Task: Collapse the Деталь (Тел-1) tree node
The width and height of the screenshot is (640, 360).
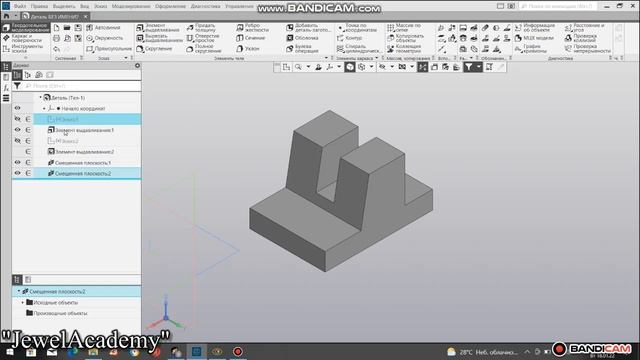Action: 40,98
